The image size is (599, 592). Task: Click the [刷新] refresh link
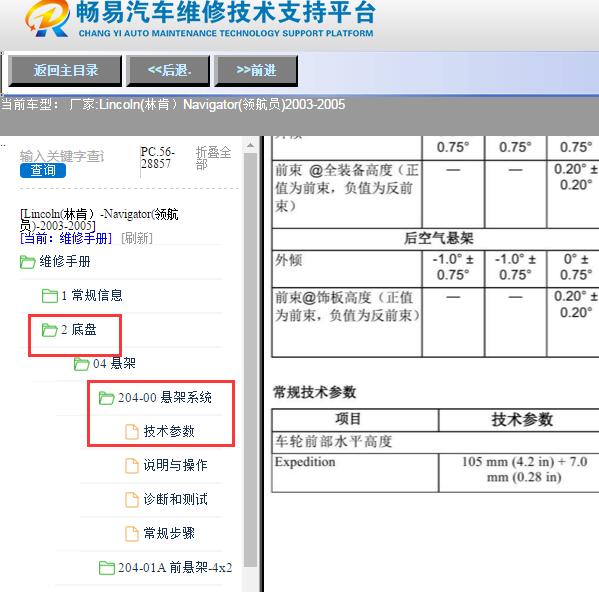(137, 238)
